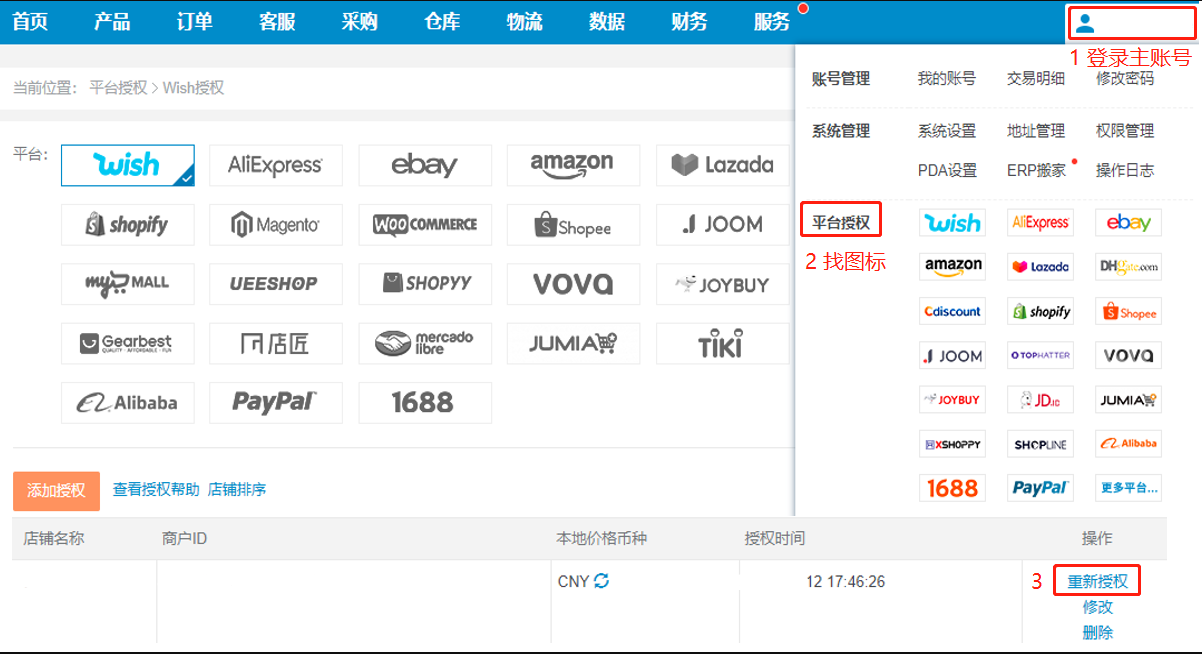Open 我的账号 in account dropdown
Viewport: 1202px width, 654px height.
[947, 78]
